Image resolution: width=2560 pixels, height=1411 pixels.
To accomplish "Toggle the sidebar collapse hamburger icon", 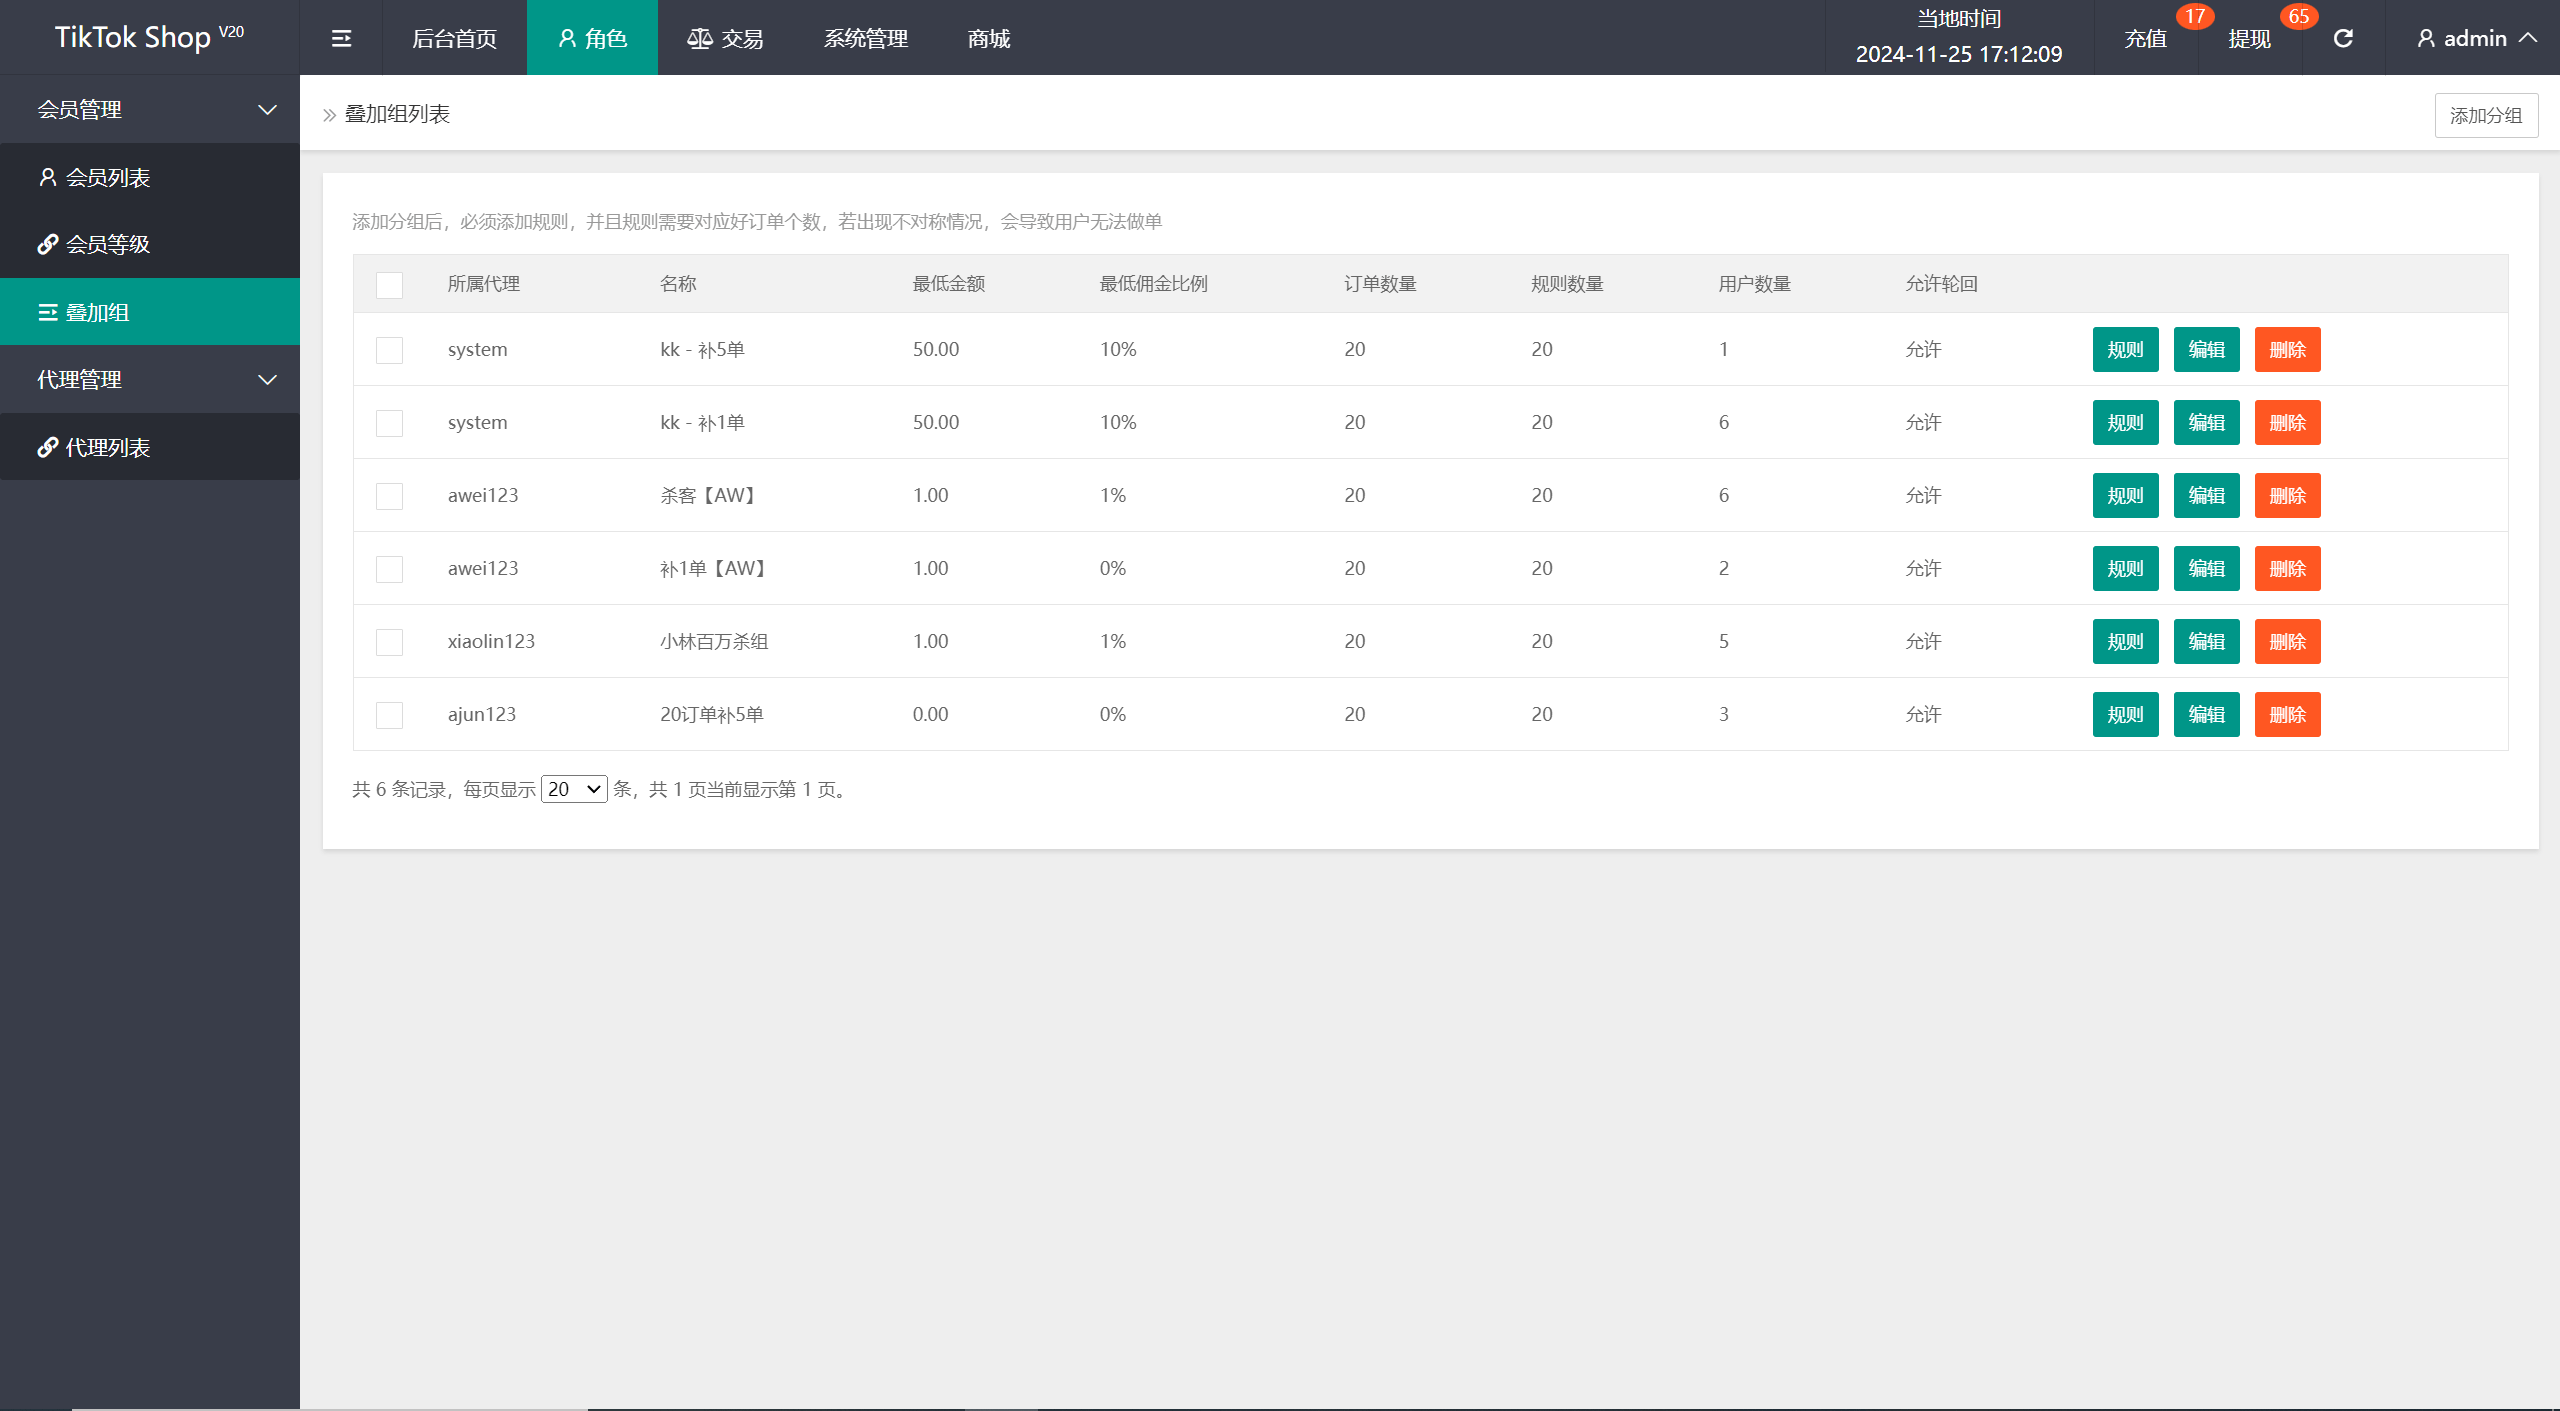I will click(x=341, y=38).
